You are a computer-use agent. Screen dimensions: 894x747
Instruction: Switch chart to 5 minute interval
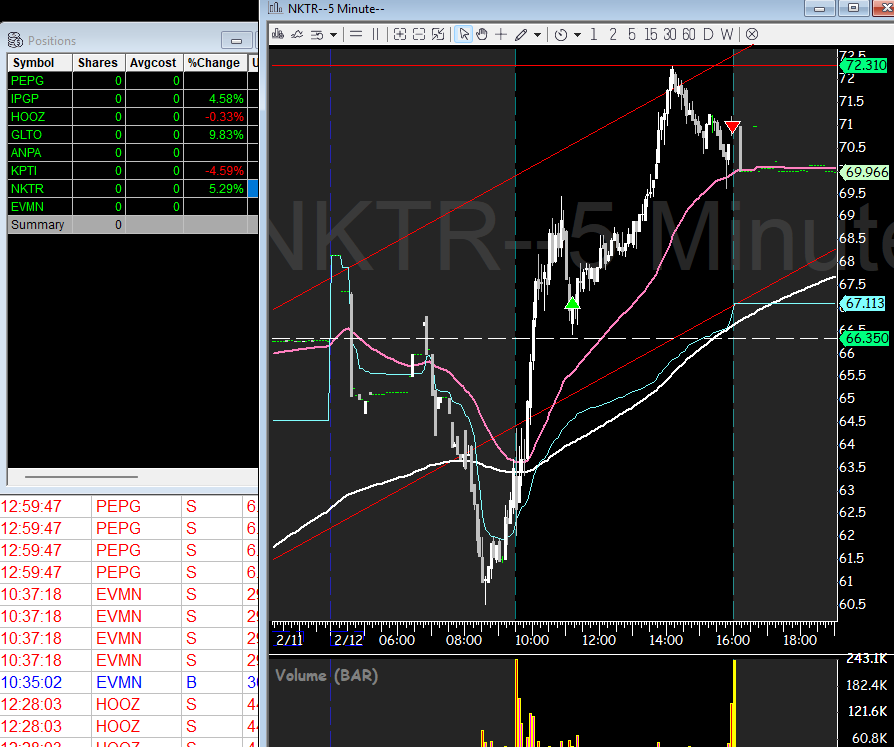(632, 35)
